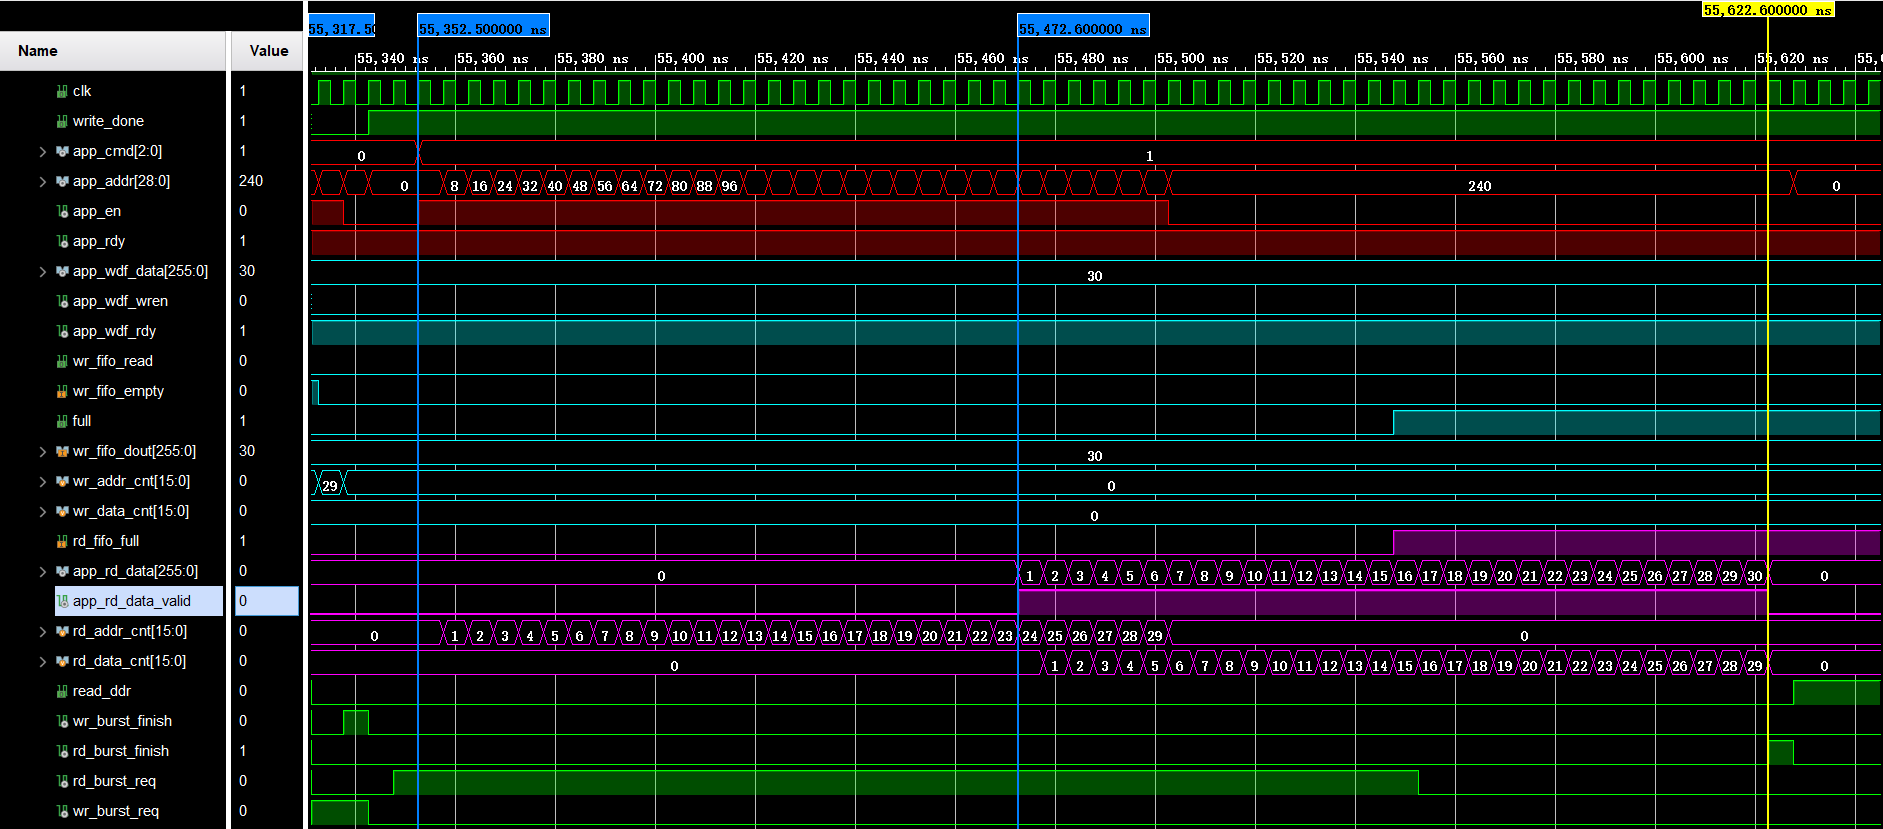Click the rd_fifo_full signal icon
Screen dimensions: 1883x829
[x=62, y=541]
